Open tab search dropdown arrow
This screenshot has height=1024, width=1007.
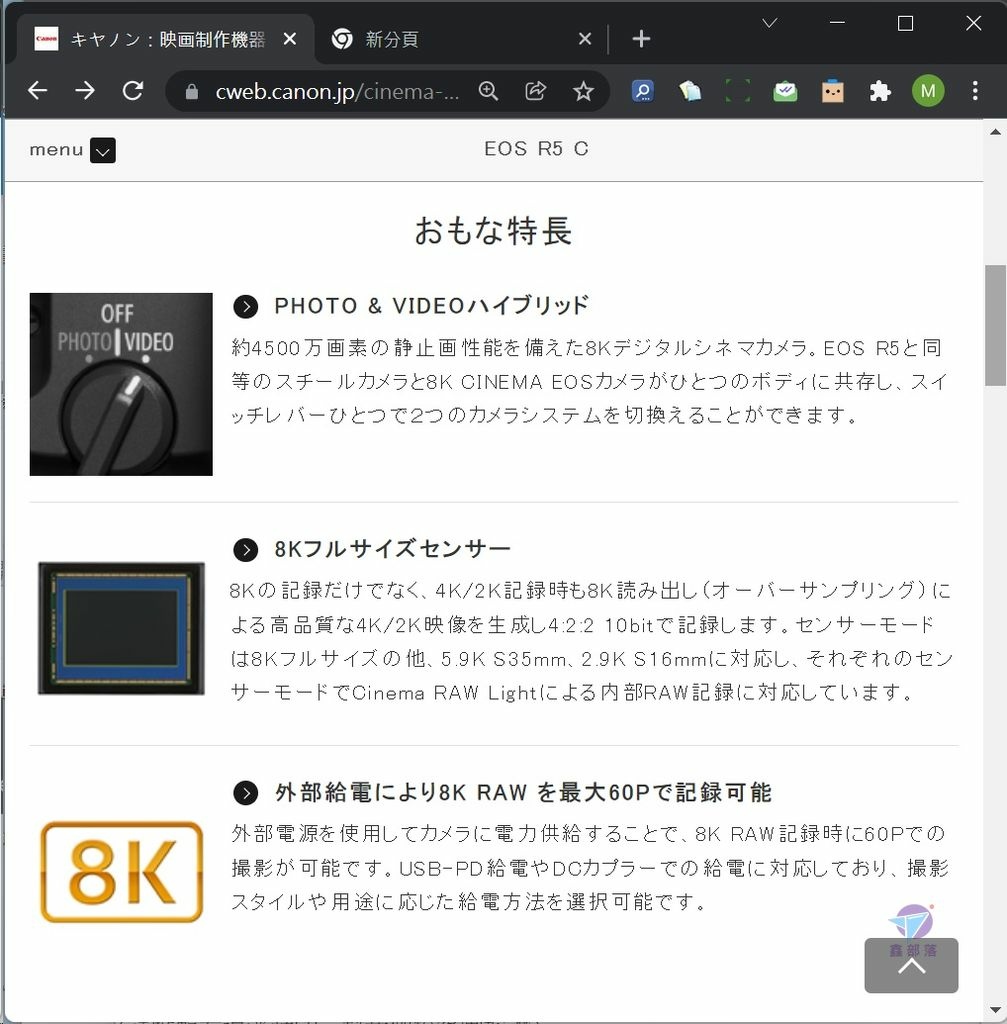tap(770, 24)
